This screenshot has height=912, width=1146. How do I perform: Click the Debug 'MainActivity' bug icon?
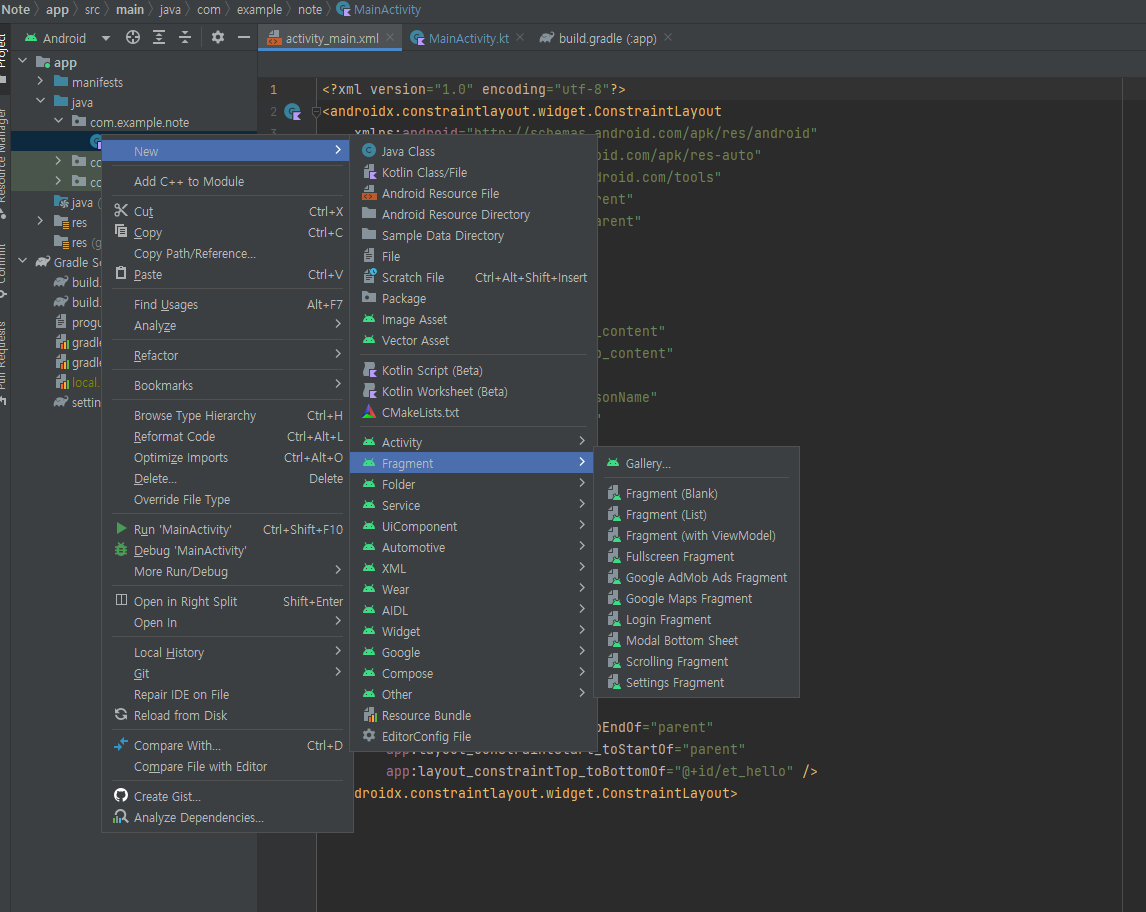(x=121, y=550)
